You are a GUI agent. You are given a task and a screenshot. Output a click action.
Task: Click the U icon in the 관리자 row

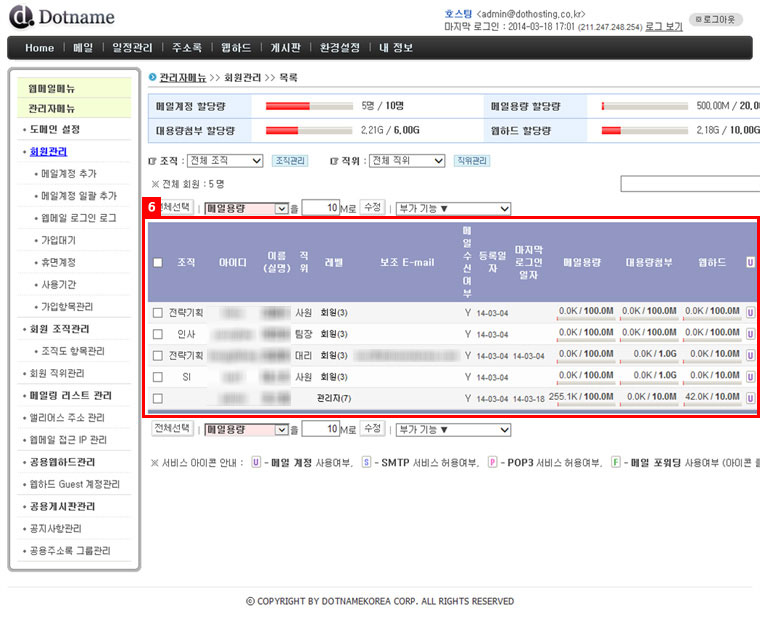(750, 398)
